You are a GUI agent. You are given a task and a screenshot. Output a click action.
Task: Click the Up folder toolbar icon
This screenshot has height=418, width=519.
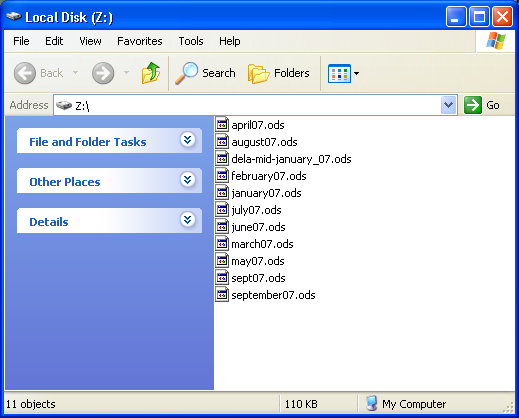pos(151,73)
